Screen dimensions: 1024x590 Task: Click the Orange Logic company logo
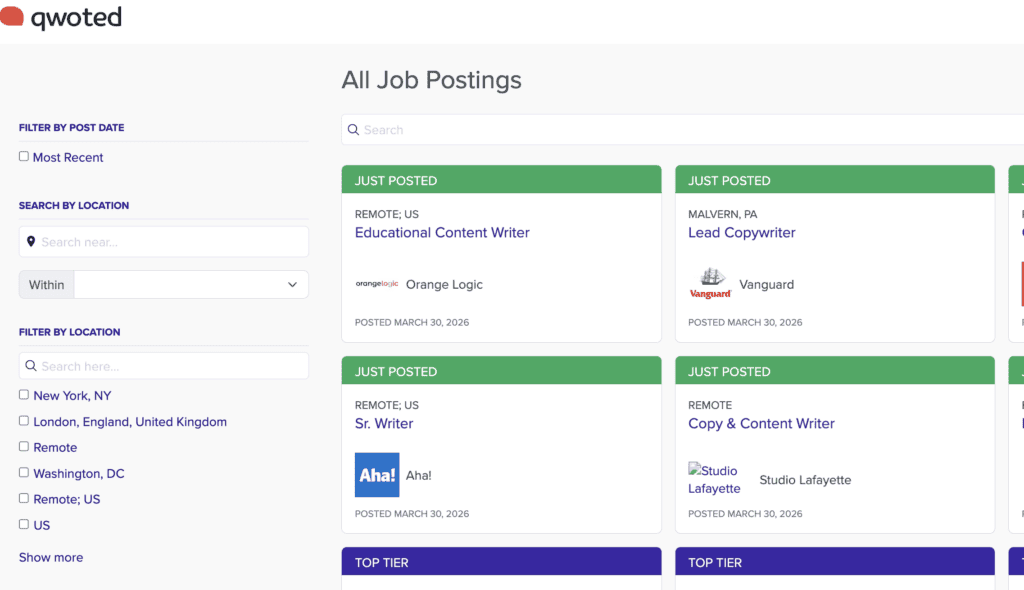coord(377,284)
